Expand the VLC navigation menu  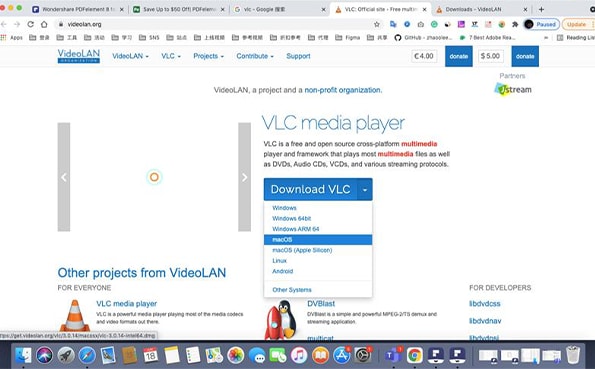[x=171, y=56]
